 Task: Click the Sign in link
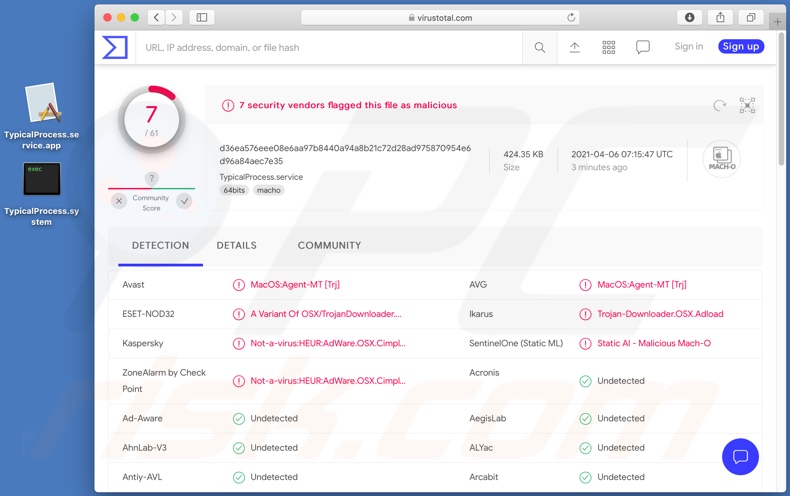coord(688,46)
